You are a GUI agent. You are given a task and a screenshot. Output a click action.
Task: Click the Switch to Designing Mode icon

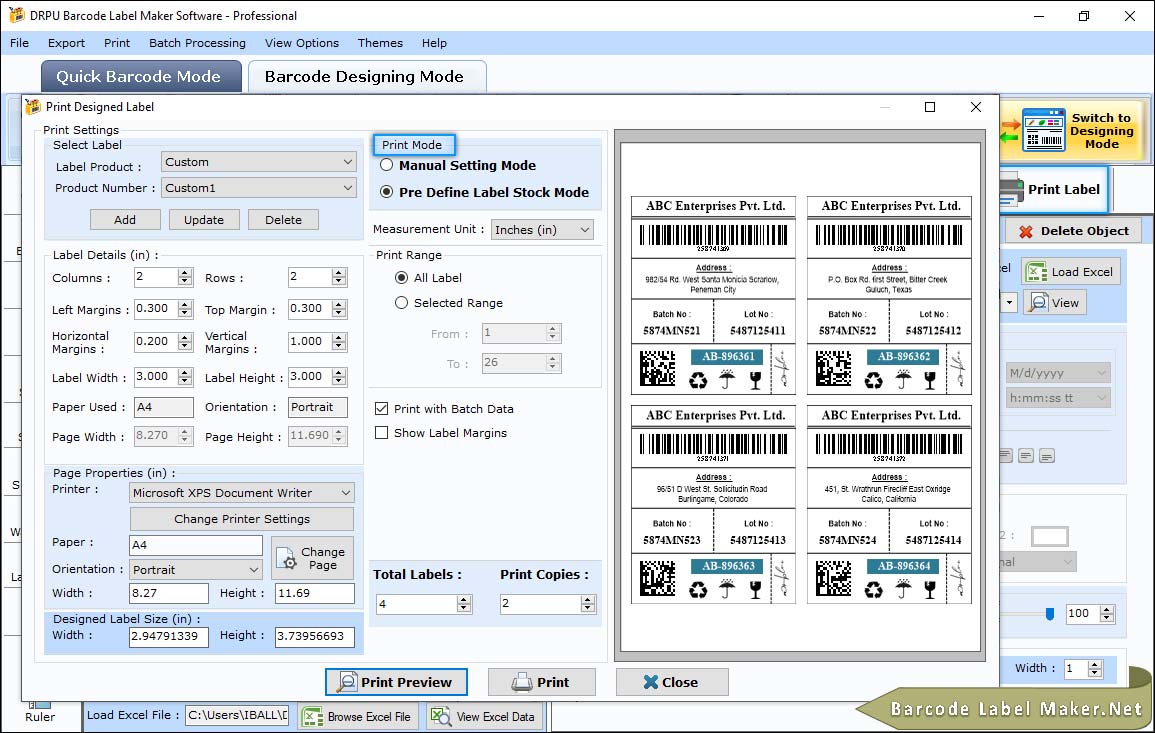pos(1043,130)
